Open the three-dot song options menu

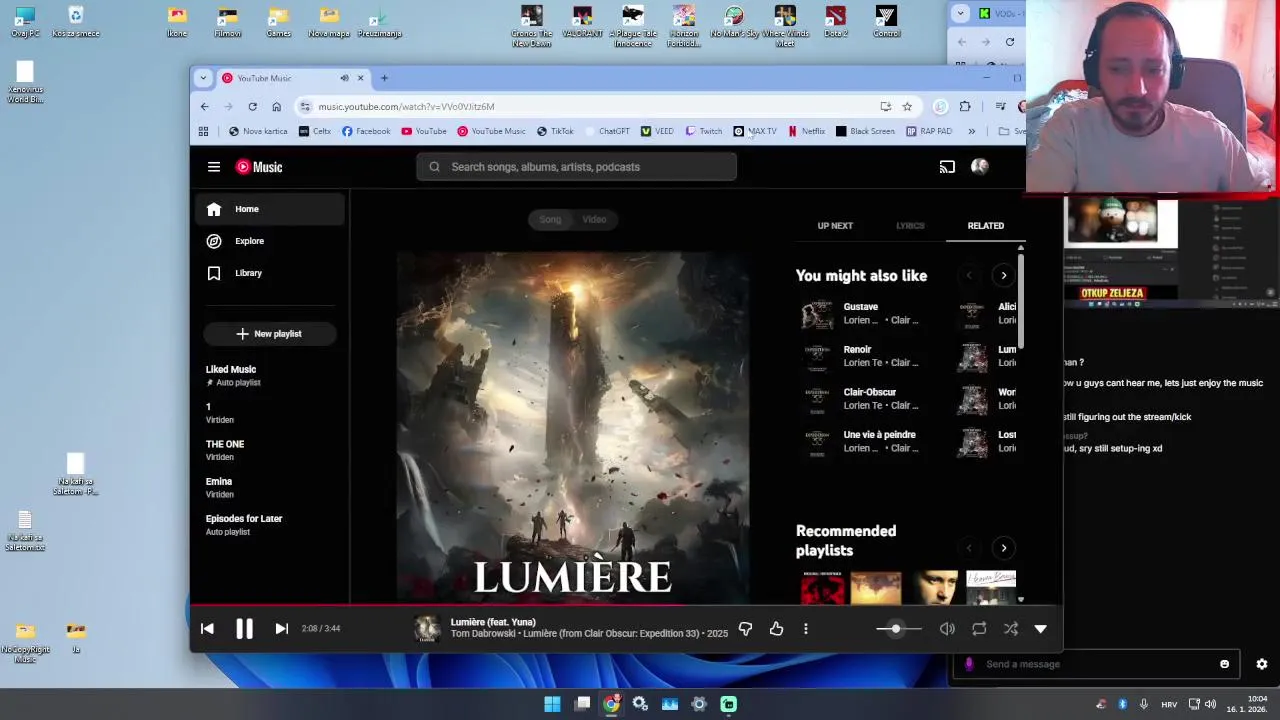(806, 628)
